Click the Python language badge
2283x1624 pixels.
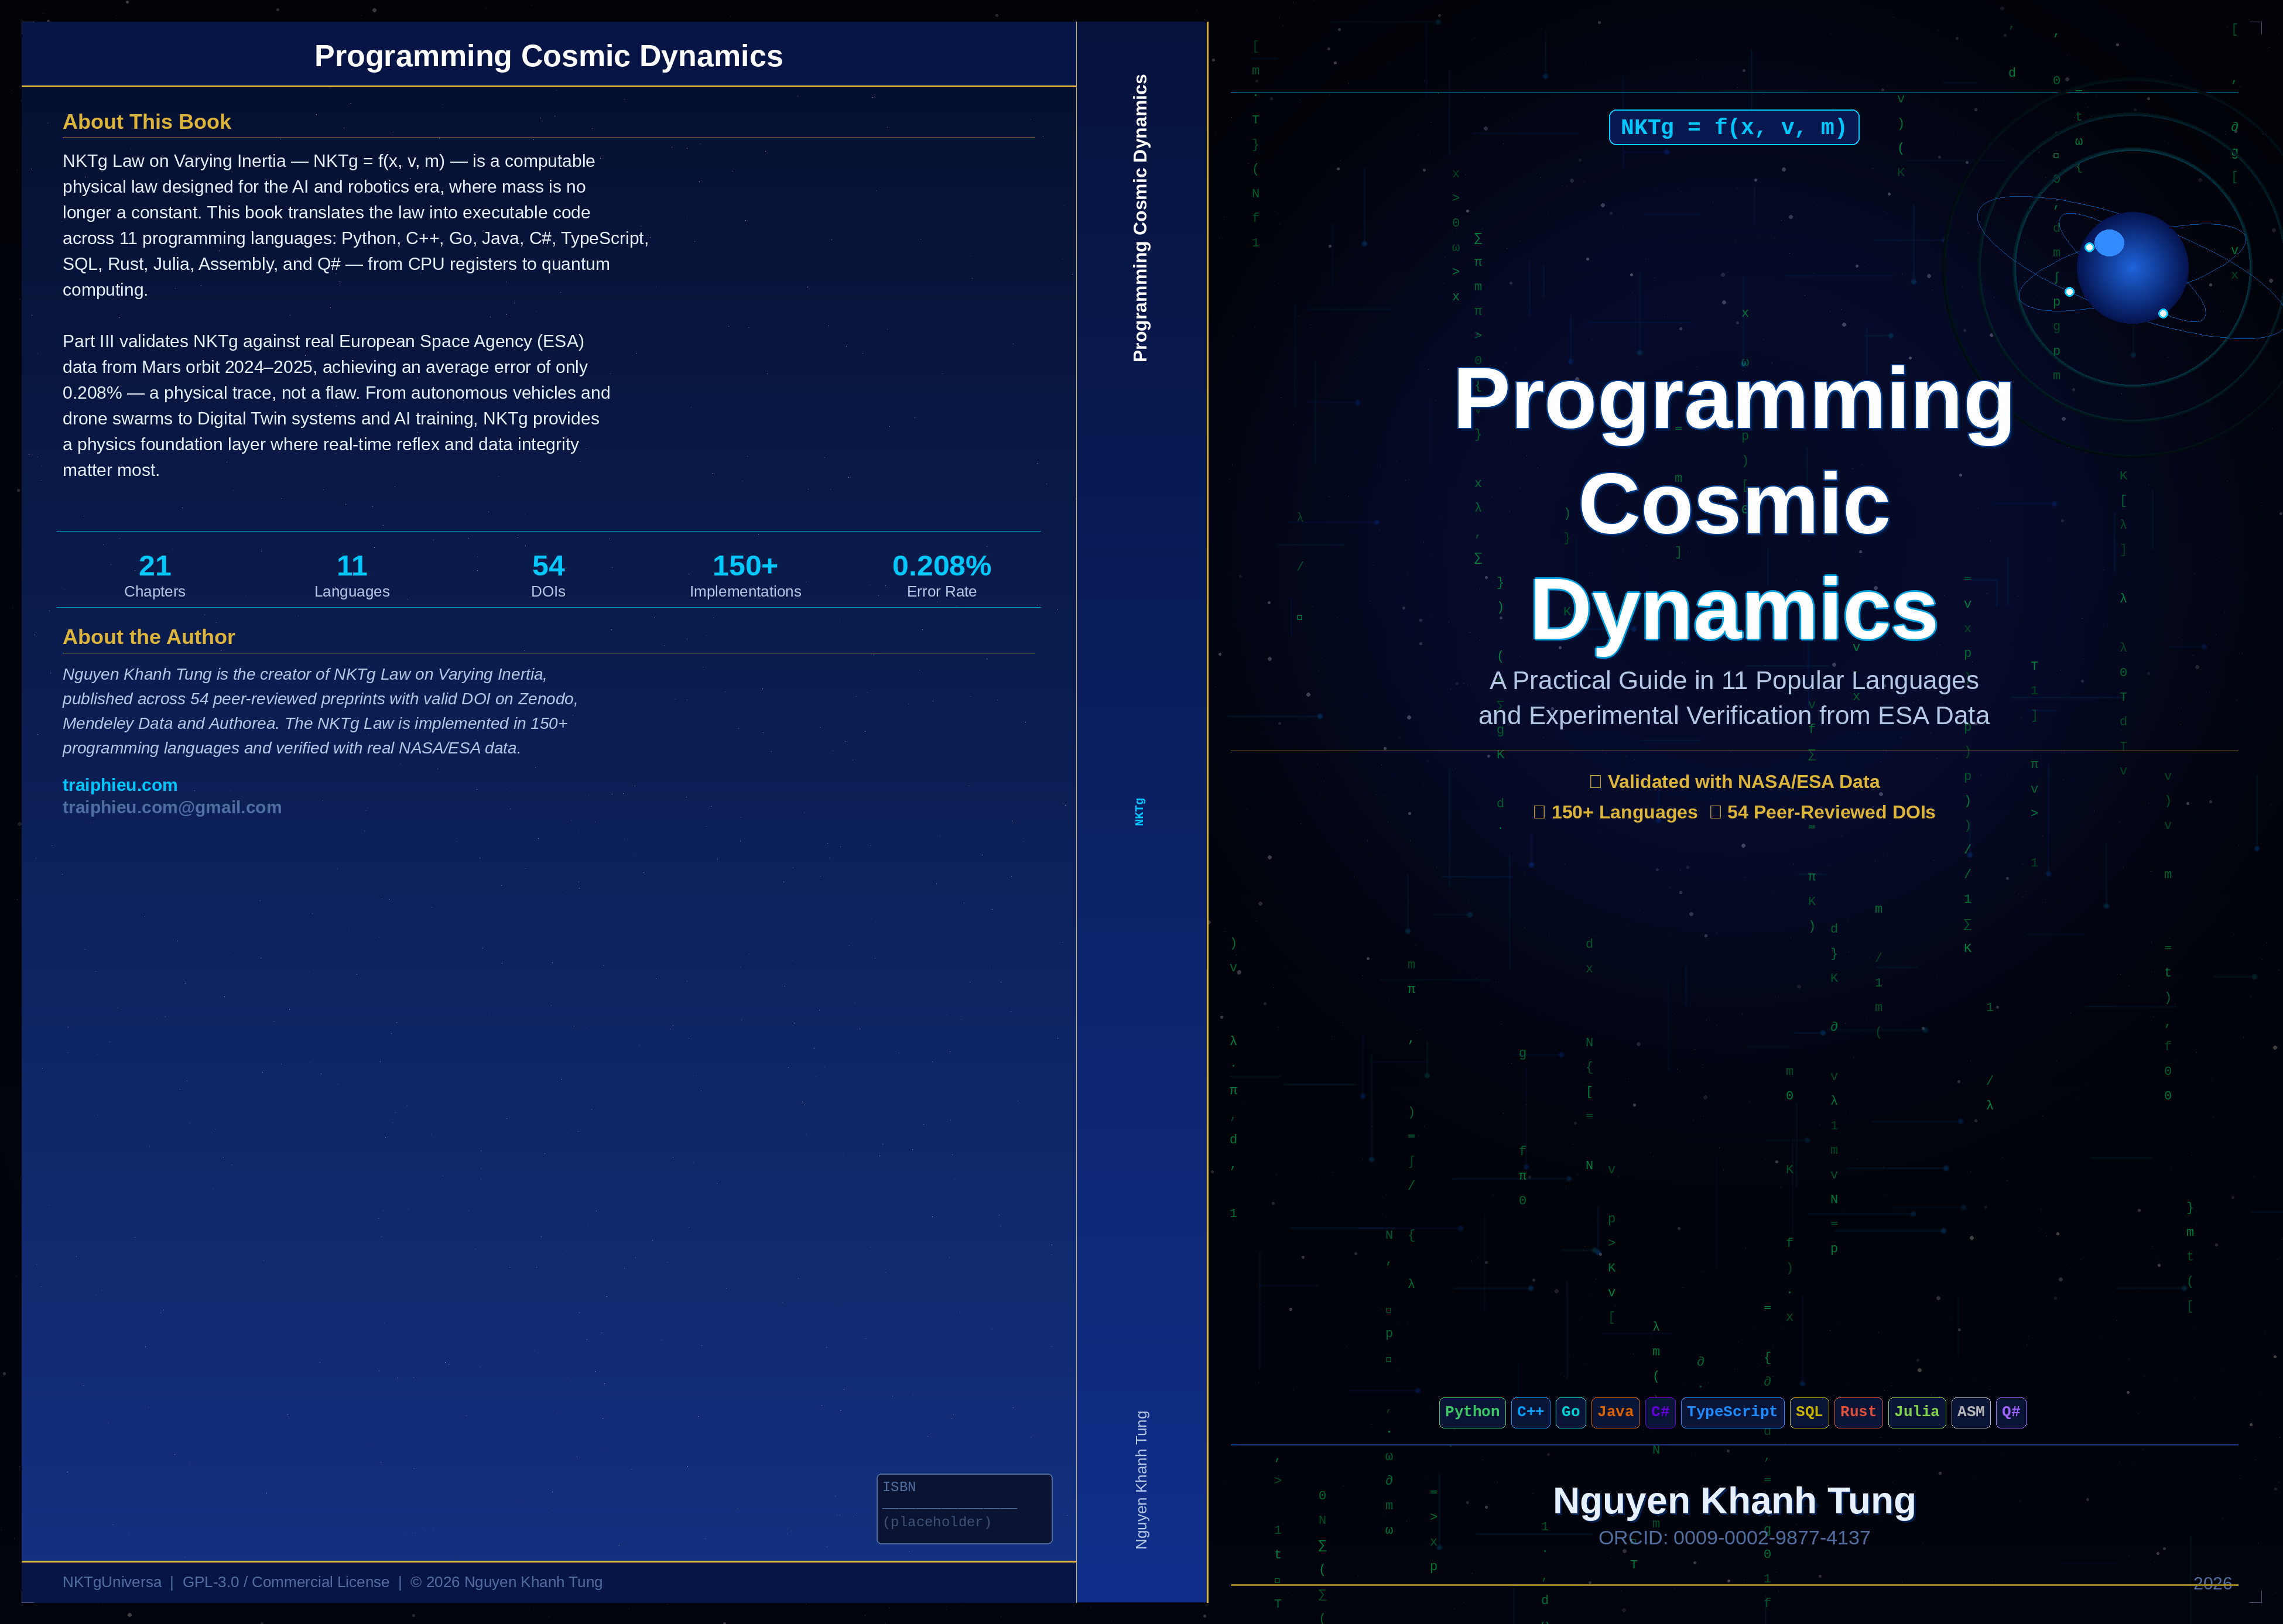pyautogui.click(x=1471, y=1412)
